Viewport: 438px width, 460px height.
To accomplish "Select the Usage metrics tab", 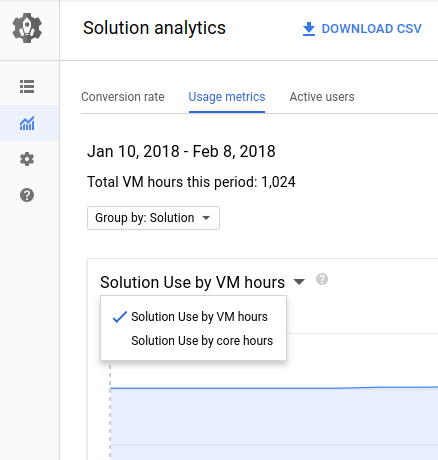I will [x=227, y=97].
